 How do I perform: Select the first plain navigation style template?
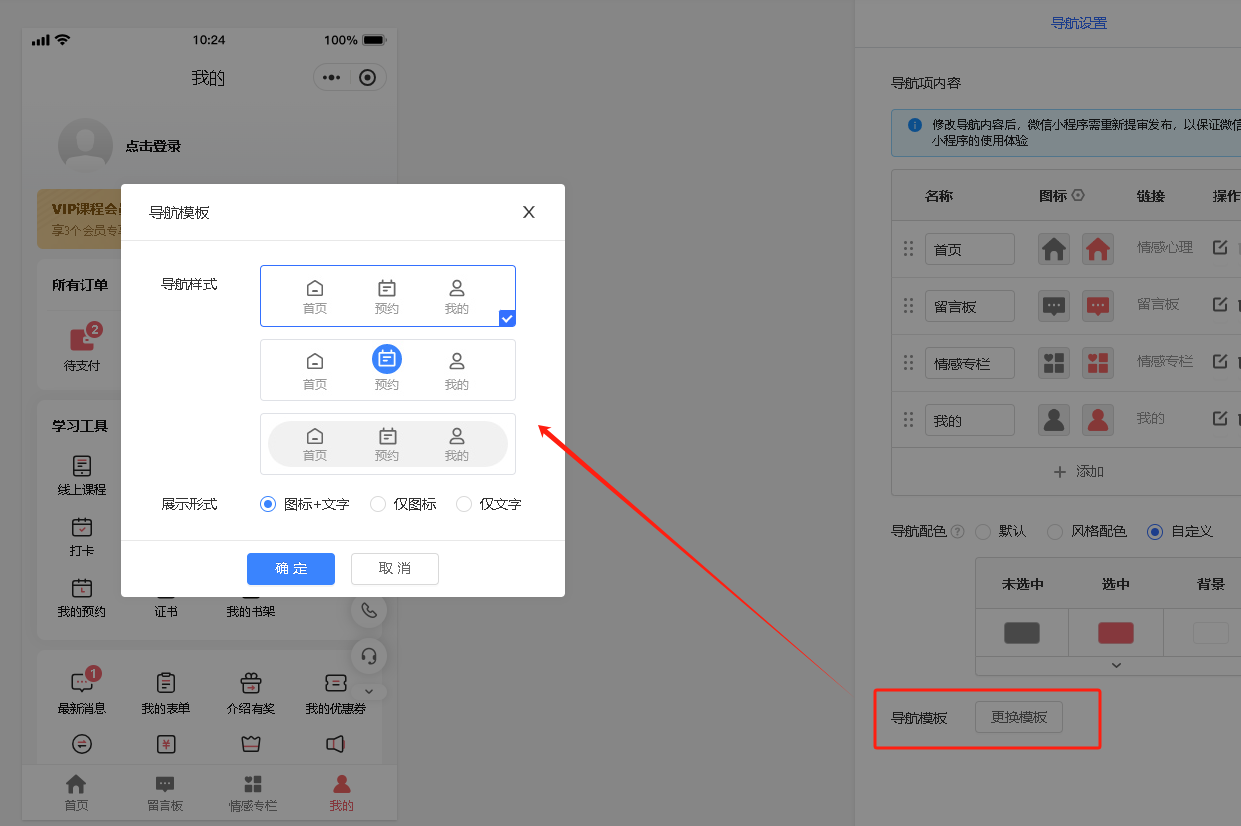388,296
